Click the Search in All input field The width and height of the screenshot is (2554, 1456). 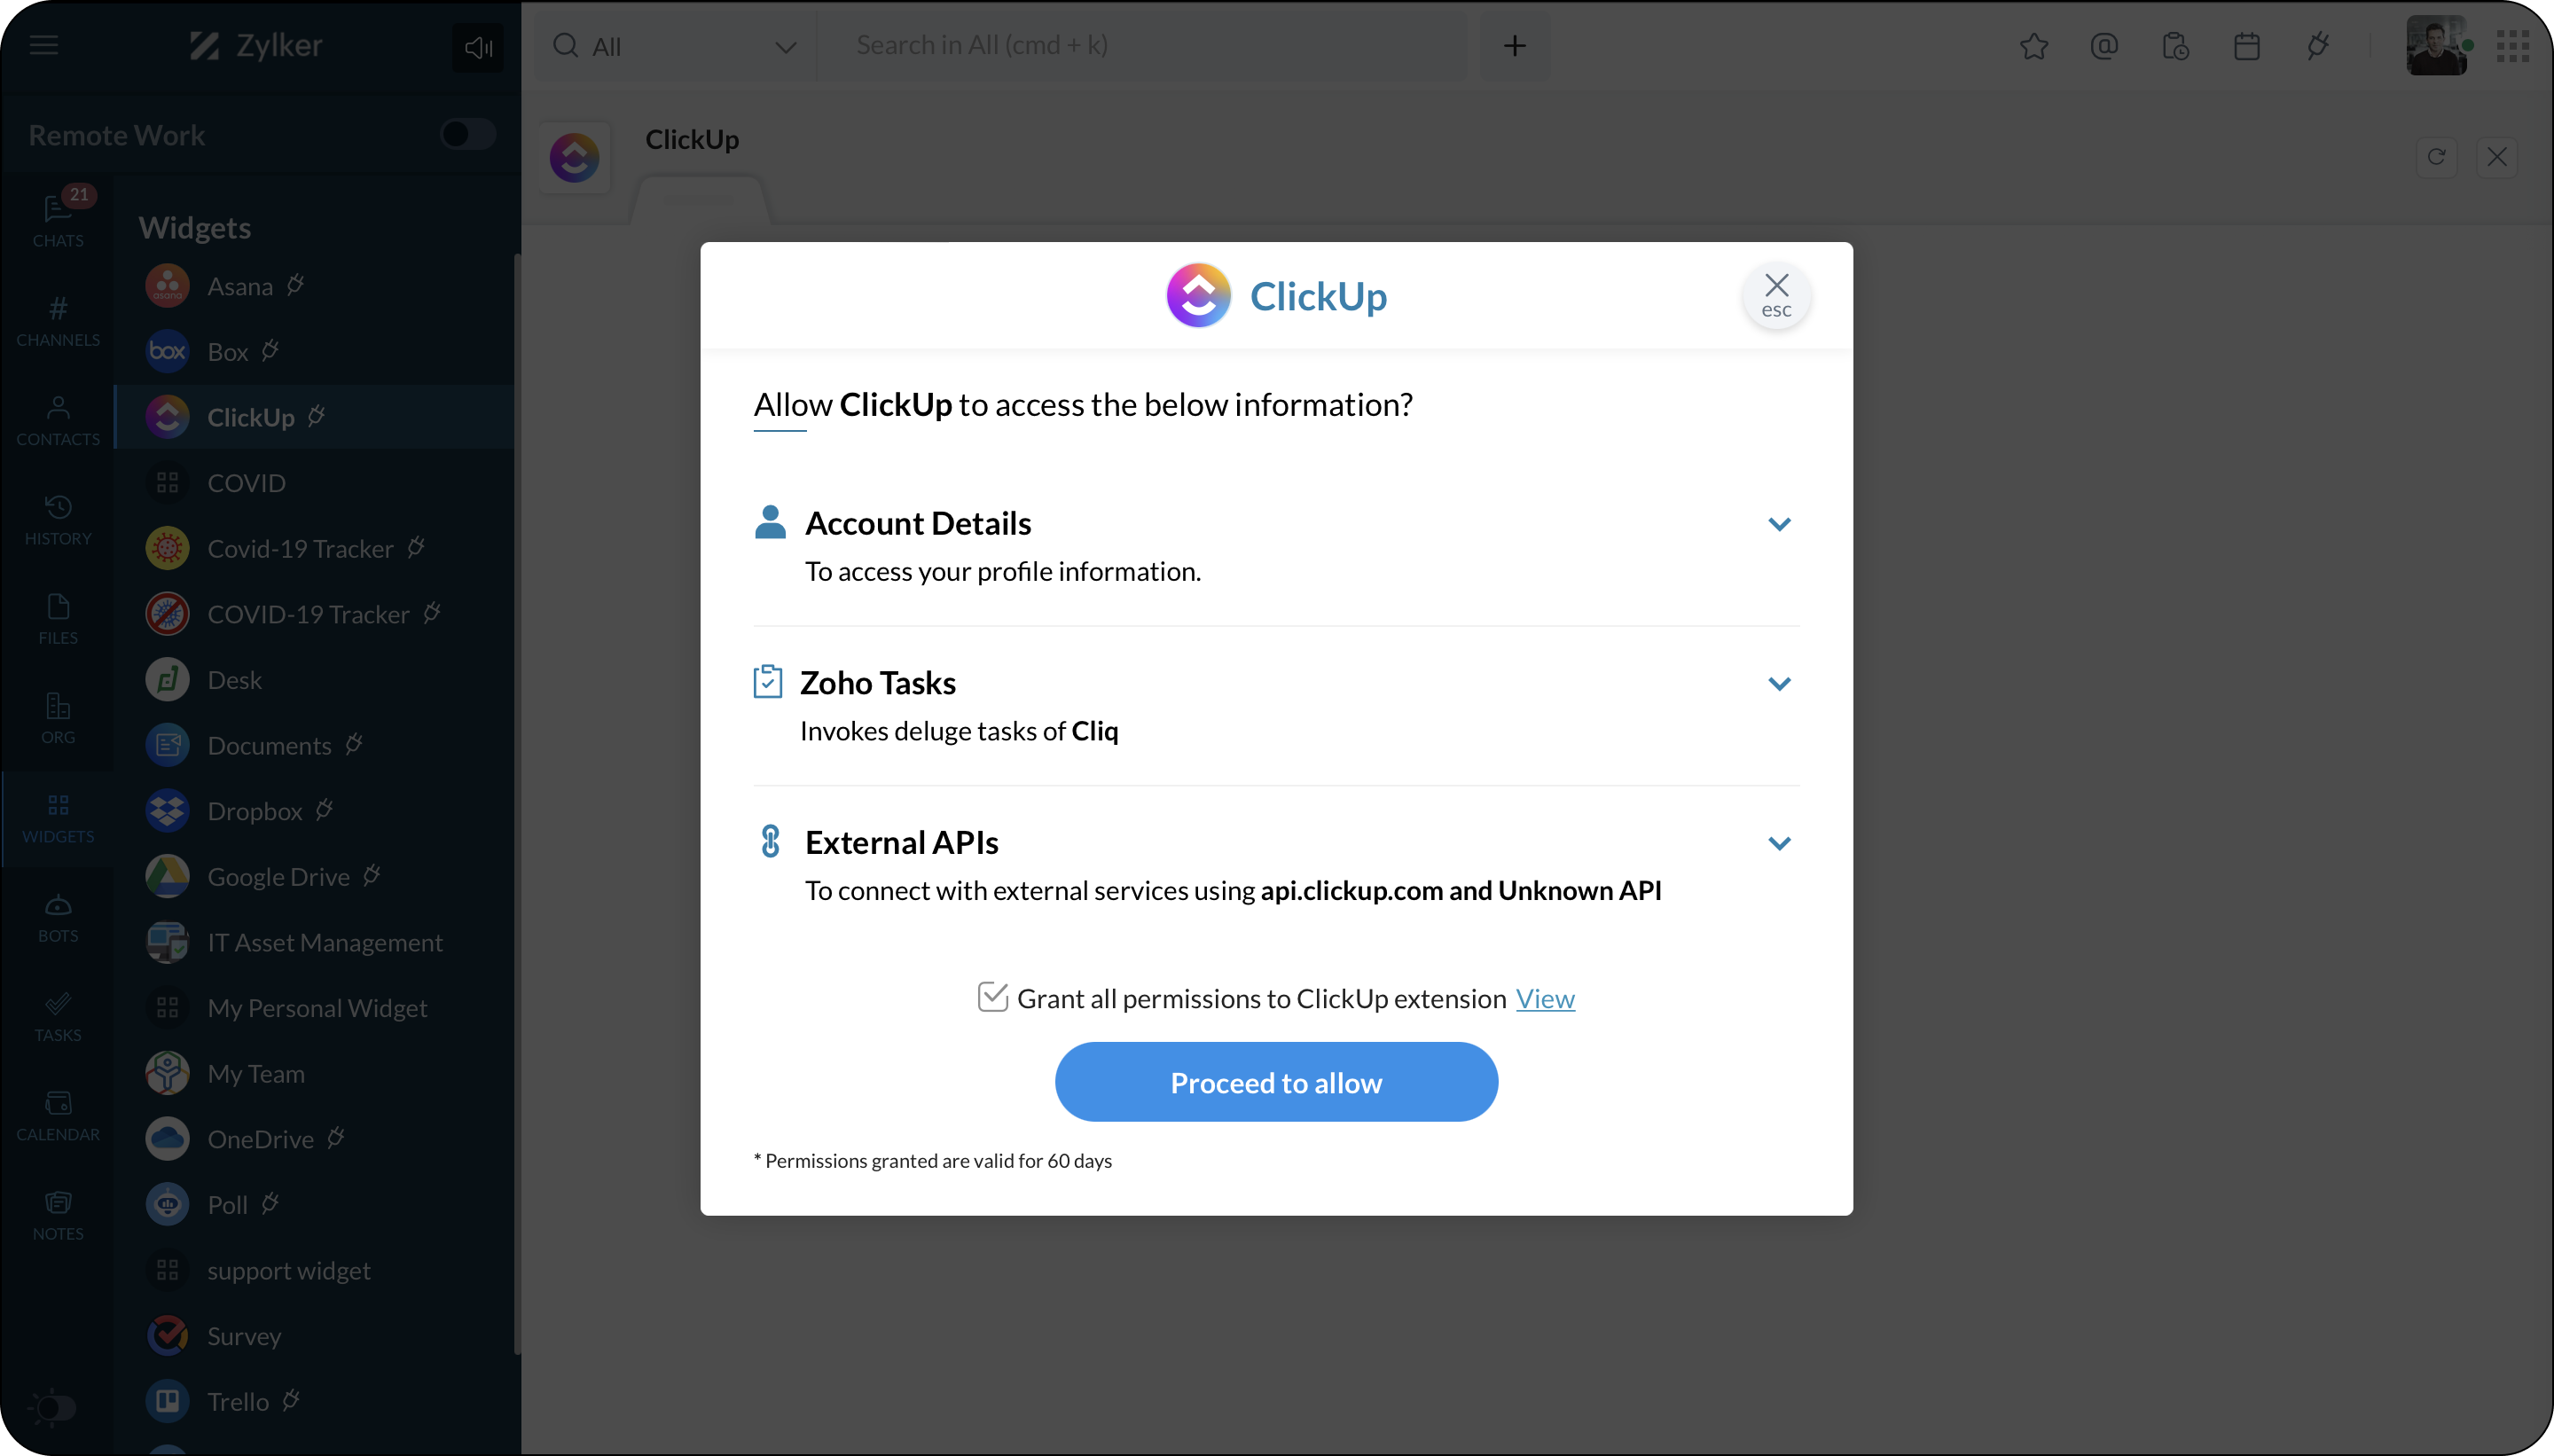(1140, 46)
